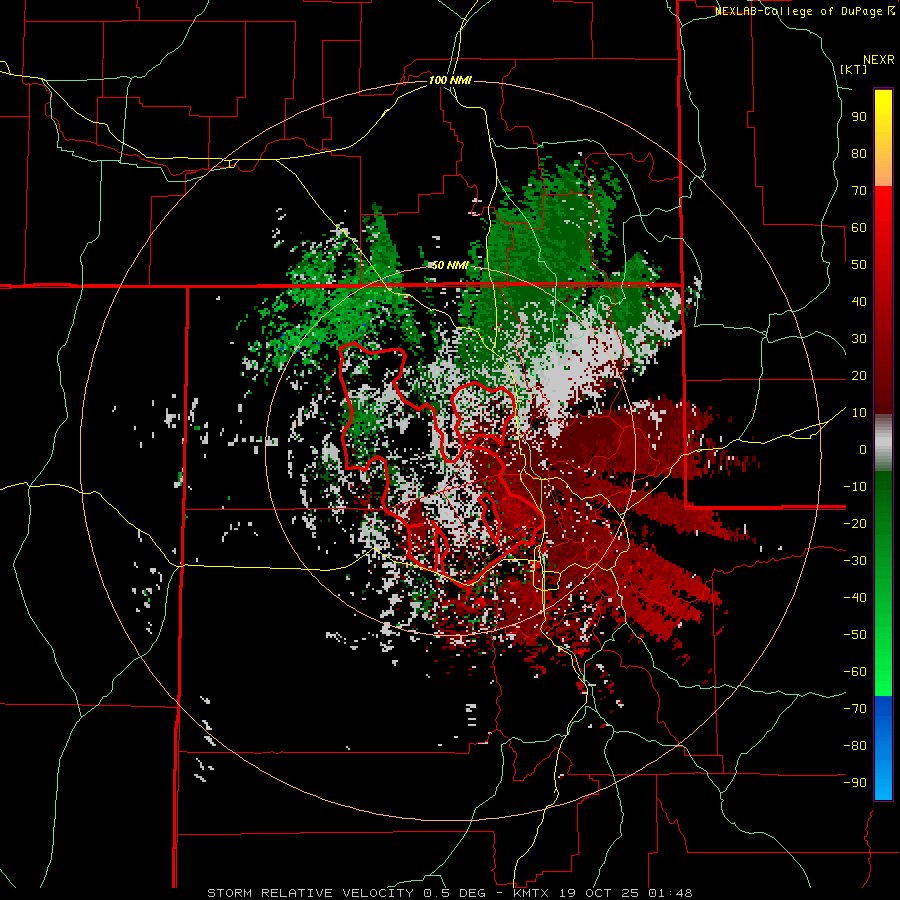Viewport: 900px width, 900px height.
Task: Click the 50 NMI range ring label
Action: pos(450,265)
